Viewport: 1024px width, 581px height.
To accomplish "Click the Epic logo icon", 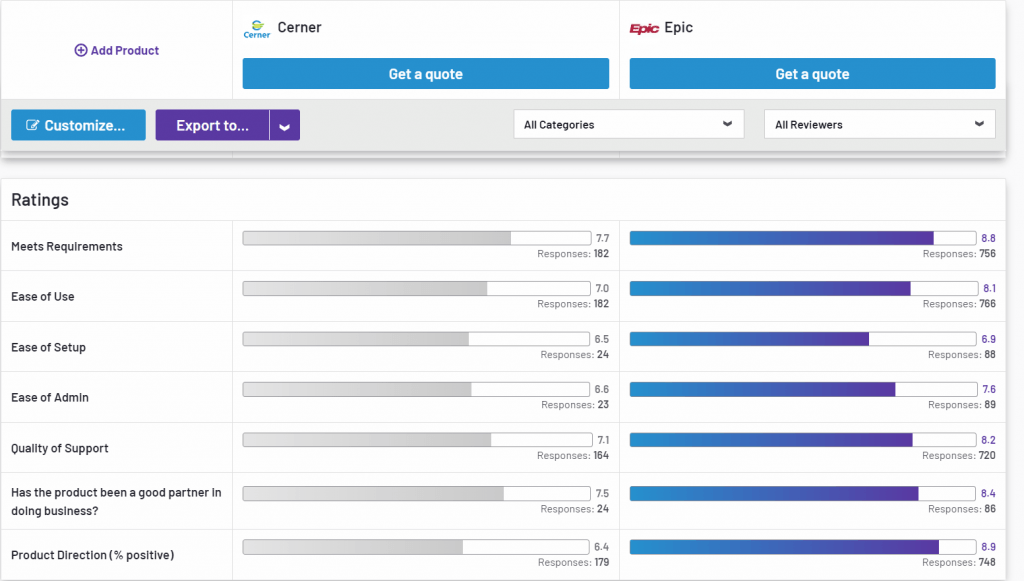I will click(x=644, y=27).
